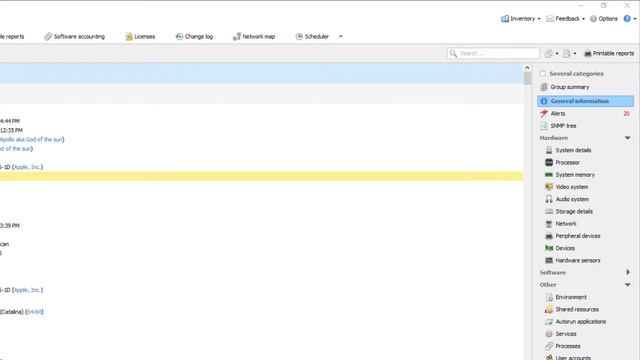Open the Inventory dropdown arrow
Screen dimensions: 640x360
click(x=539, y=19)
